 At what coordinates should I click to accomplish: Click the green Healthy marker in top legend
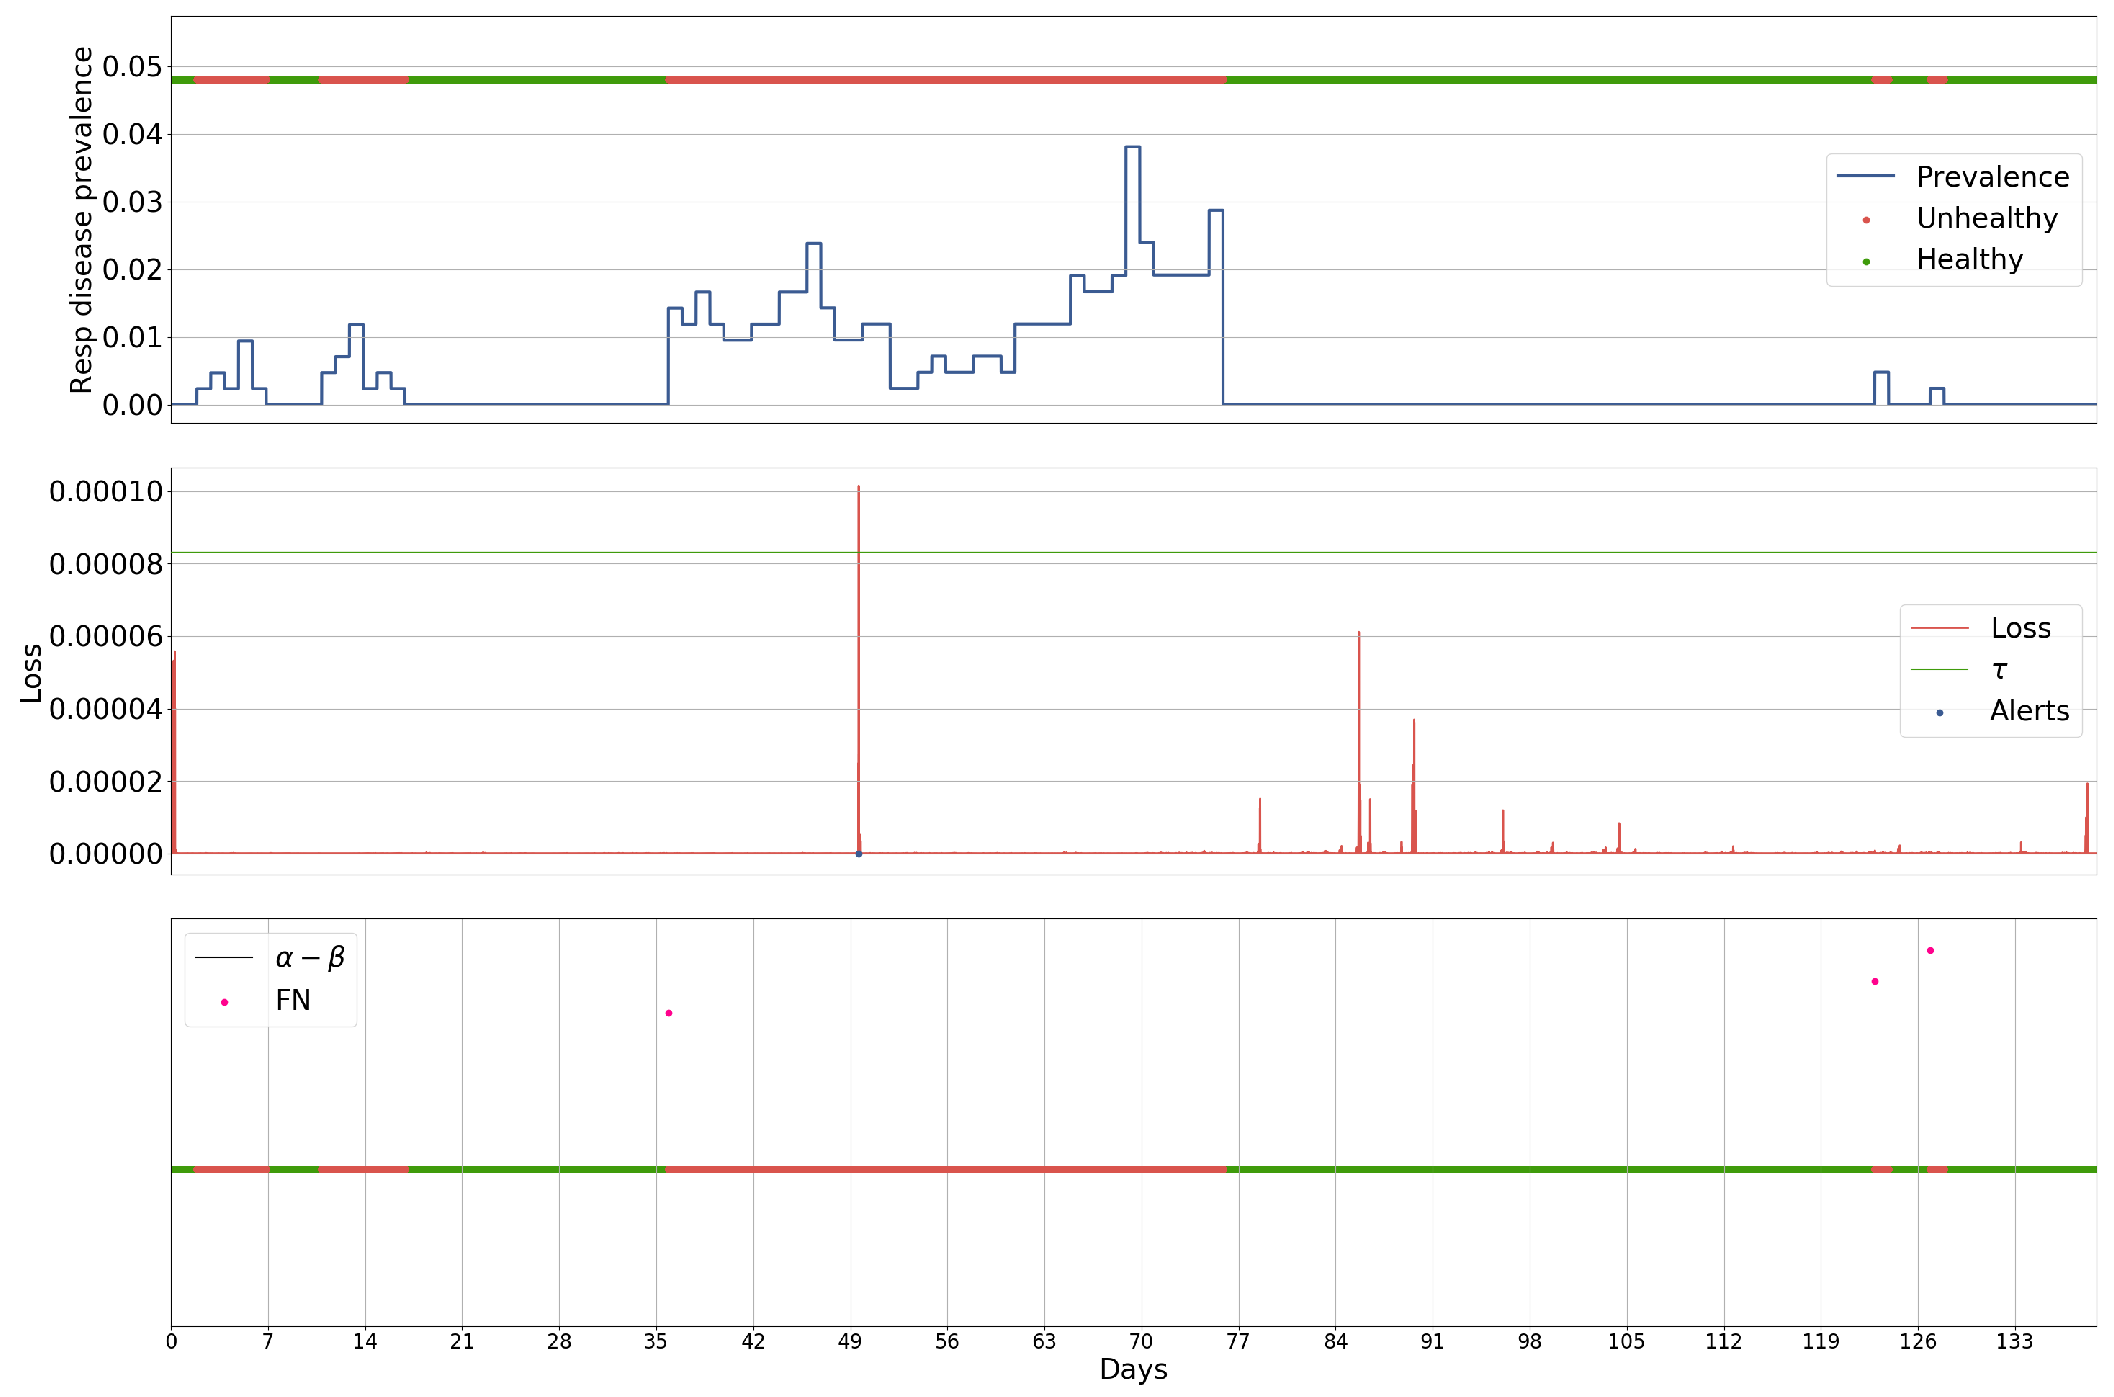coord(1866,261)
